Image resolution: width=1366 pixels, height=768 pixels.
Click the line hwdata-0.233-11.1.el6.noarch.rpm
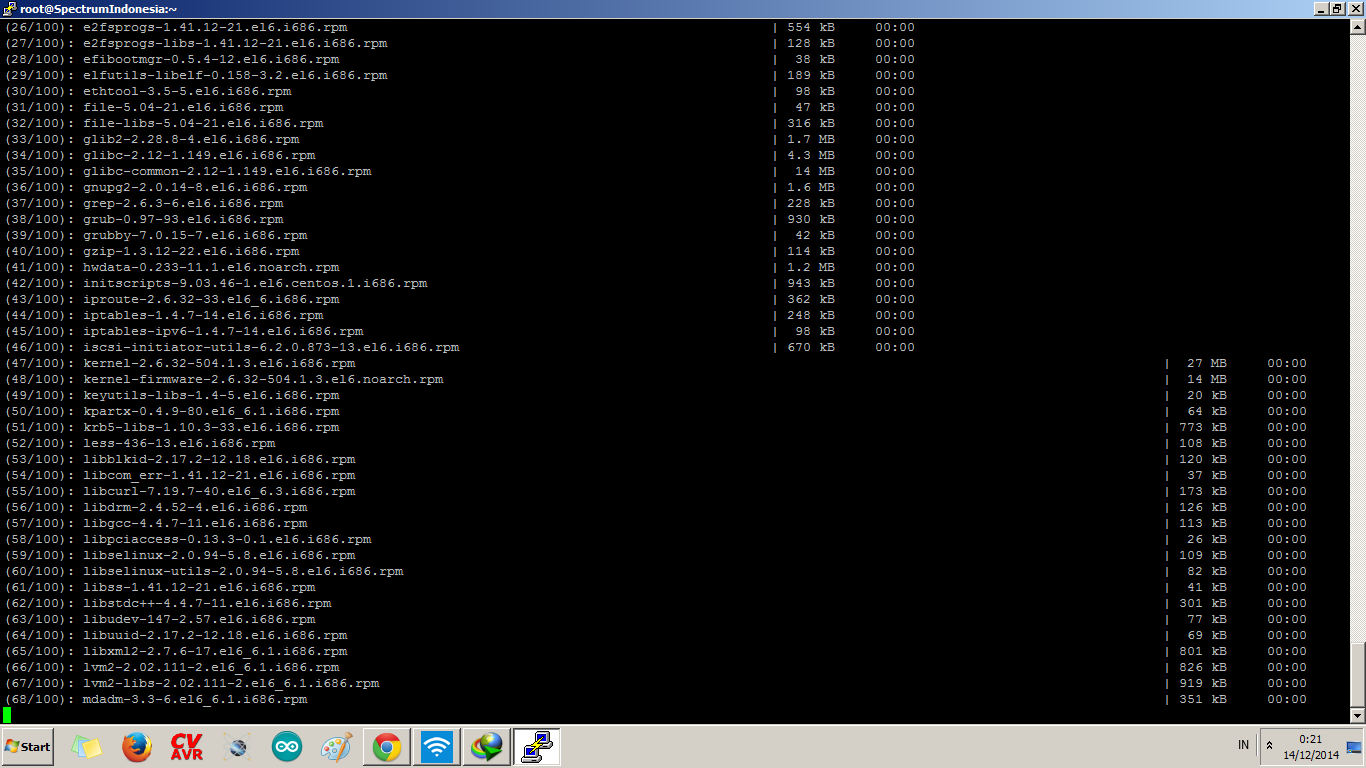point(211,268)
